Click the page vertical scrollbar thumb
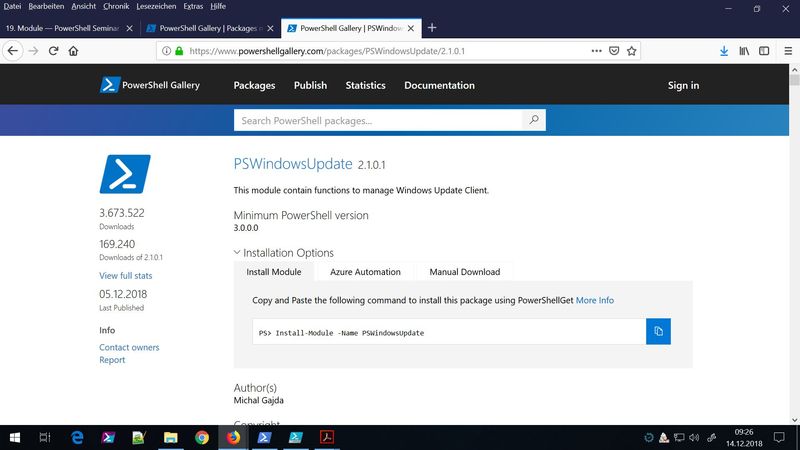This screenshot has width=800, height=450. tap(794, 80)
